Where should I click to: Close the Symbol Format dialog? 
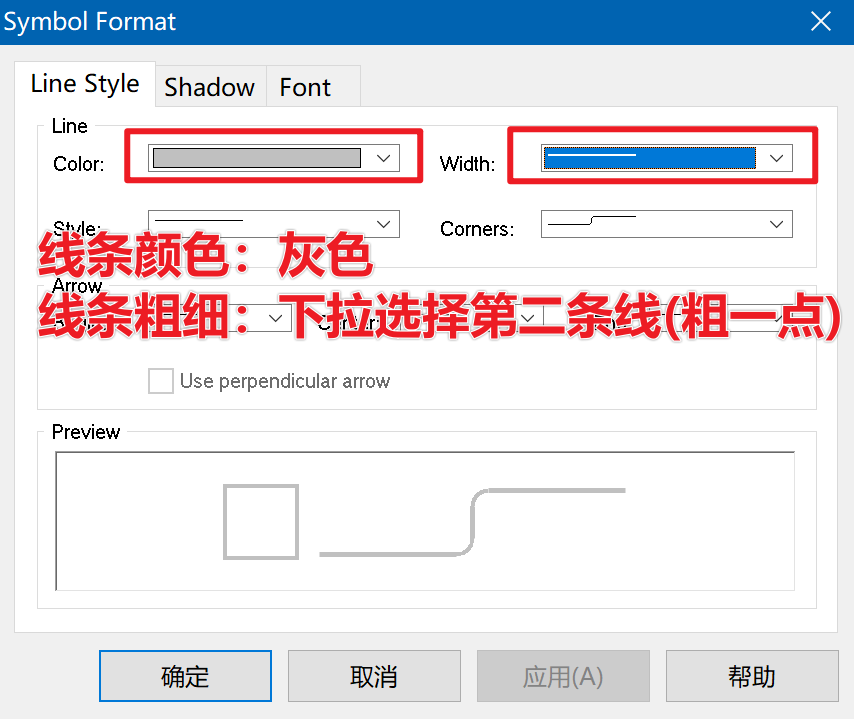pos(820,22)
